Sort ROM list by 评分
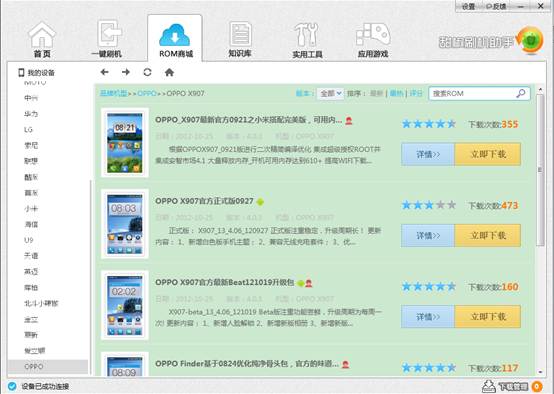Image resolution: width=554 pixels, height=394 pixels. (x=416, y=93)
